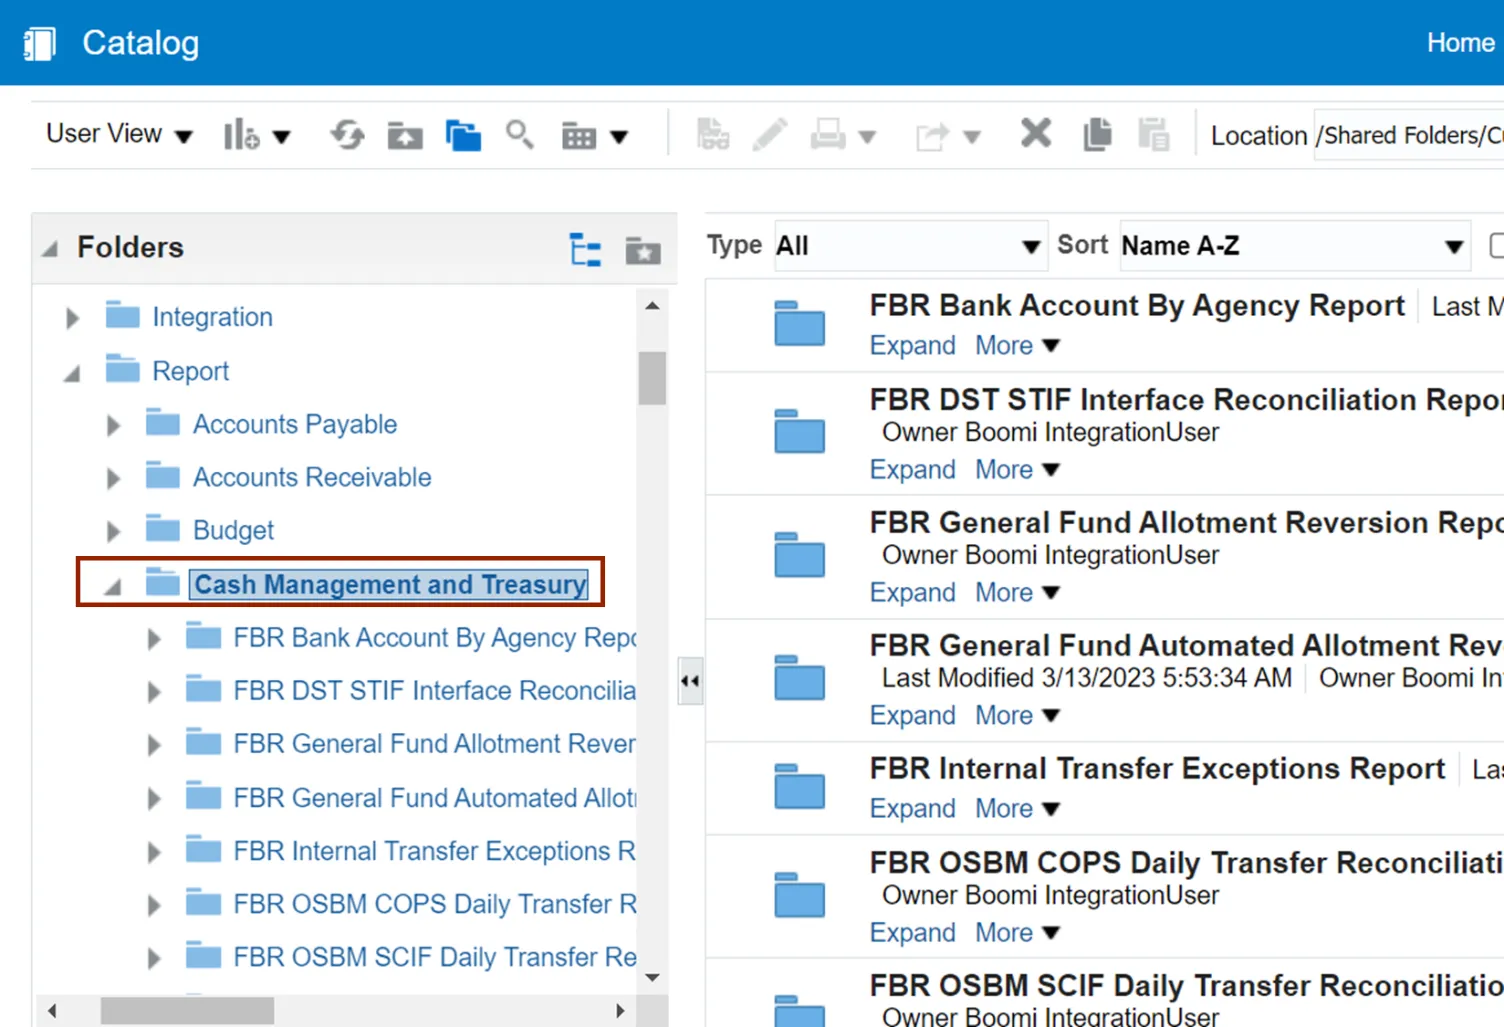Screen dimensions: 1504x1027
Task: Open the Sort Name A-Z dropdown
Action: [1292, 246]
